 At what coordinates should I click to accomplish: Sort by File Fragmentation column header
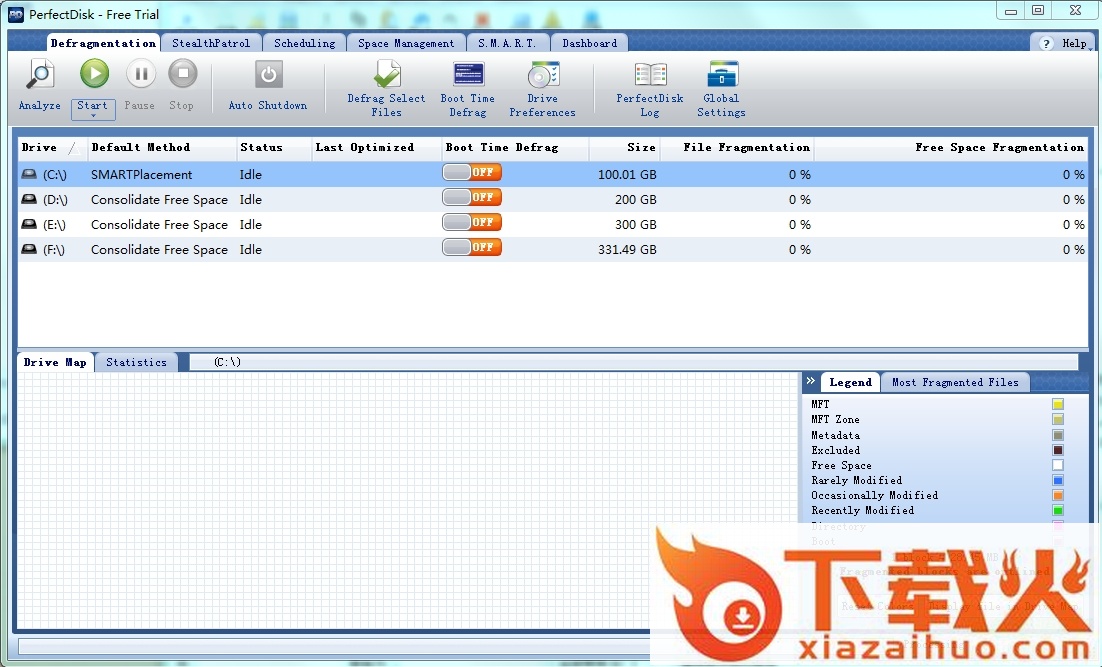[737, 147]
